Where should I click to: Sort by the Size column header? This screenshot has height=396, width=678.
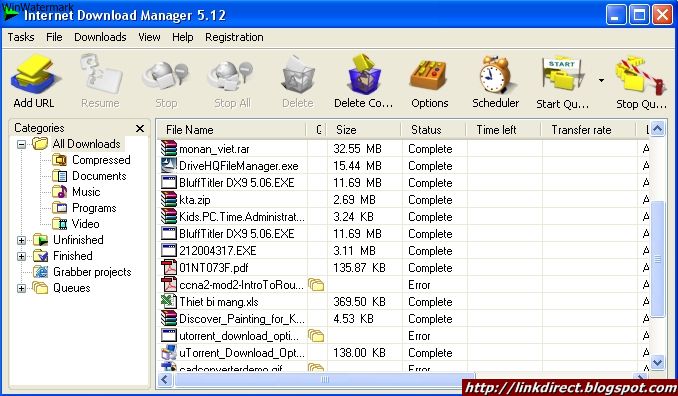click(x=364, y=130)
